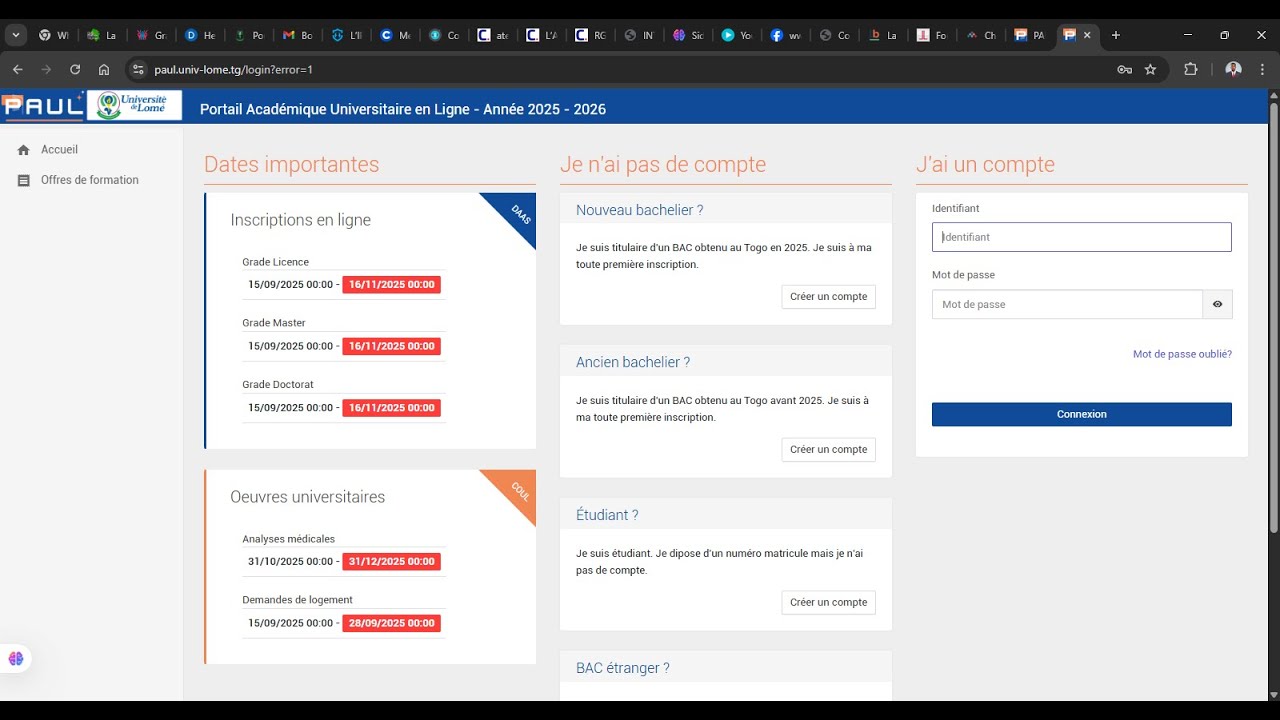Click the DAAS corner ribbon
1280x720 pixels.
tap(517, 213)
